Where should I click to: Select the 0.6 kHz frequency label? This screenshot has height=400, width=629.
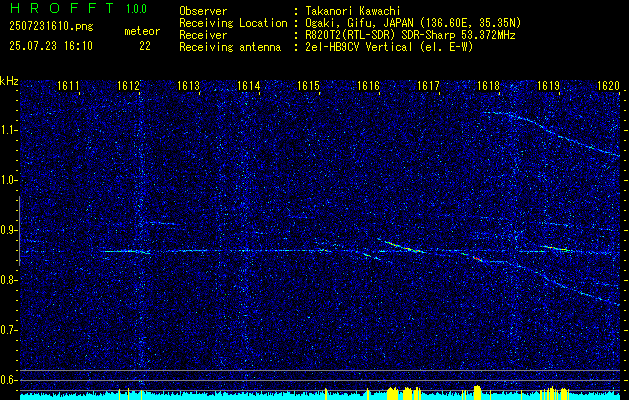pyautogui.click(x=8, y=380)
